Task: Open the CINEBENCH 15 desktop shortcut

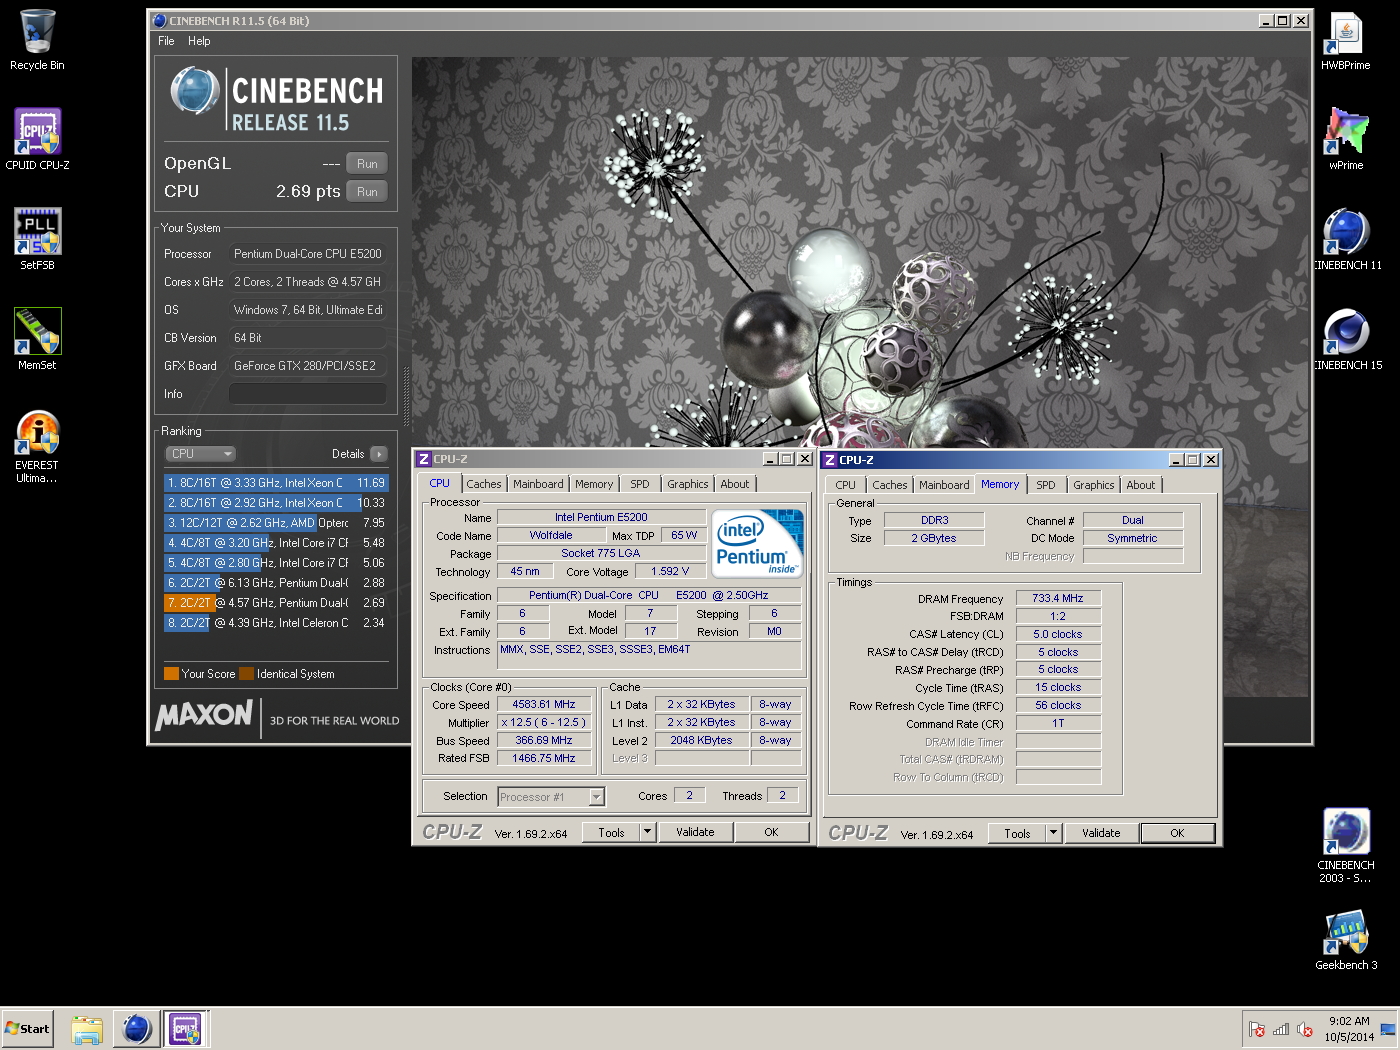Action: pos(1346,340)
